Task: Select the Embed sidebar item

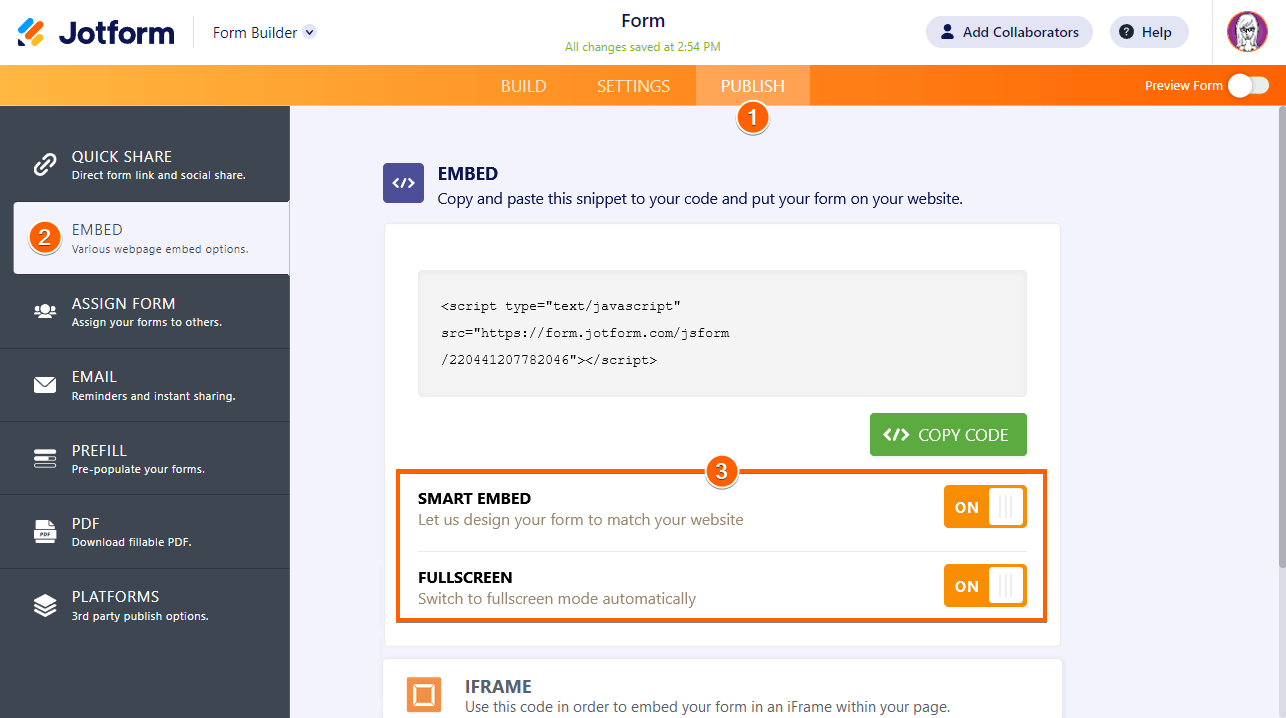Action: coord(151,238)
